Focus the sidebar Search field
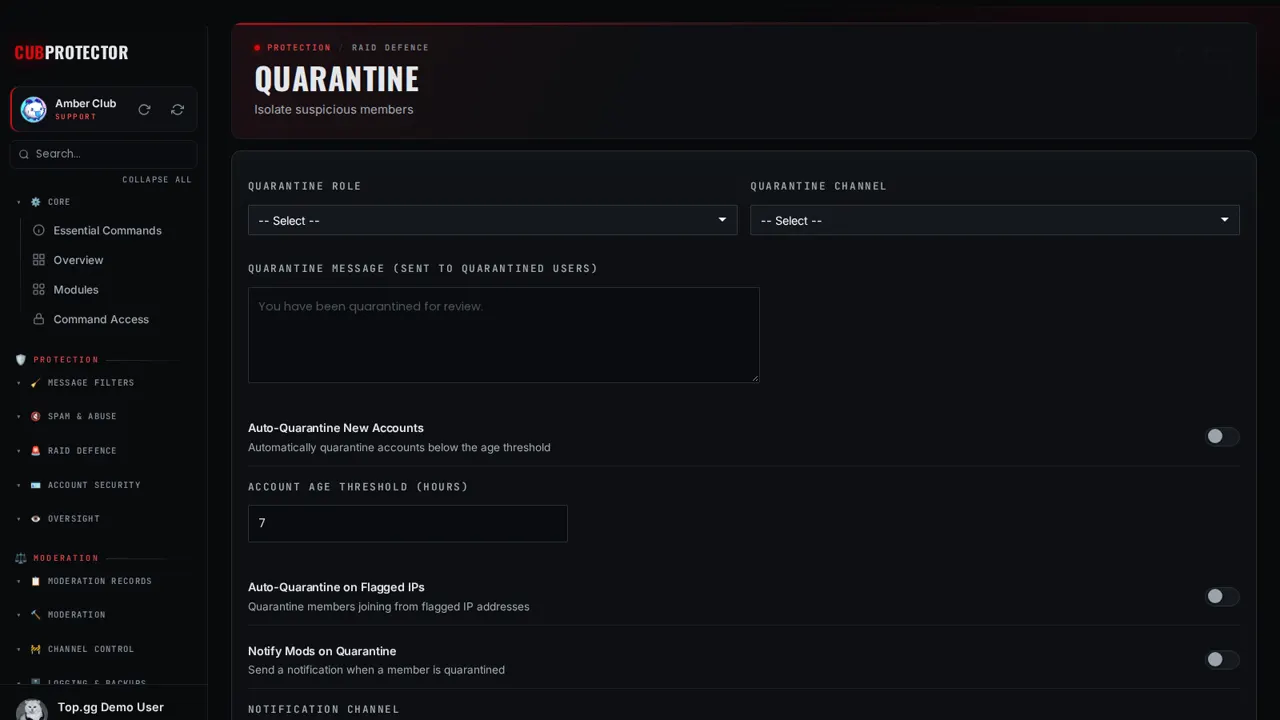Viewport: 1280px width, 720px height. [x=104, y=154]
